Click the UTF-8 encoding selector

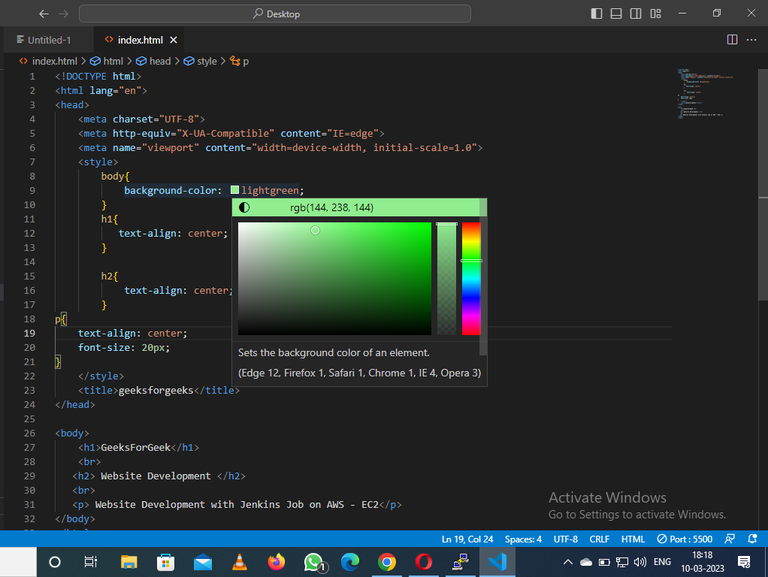coord(565,539)
